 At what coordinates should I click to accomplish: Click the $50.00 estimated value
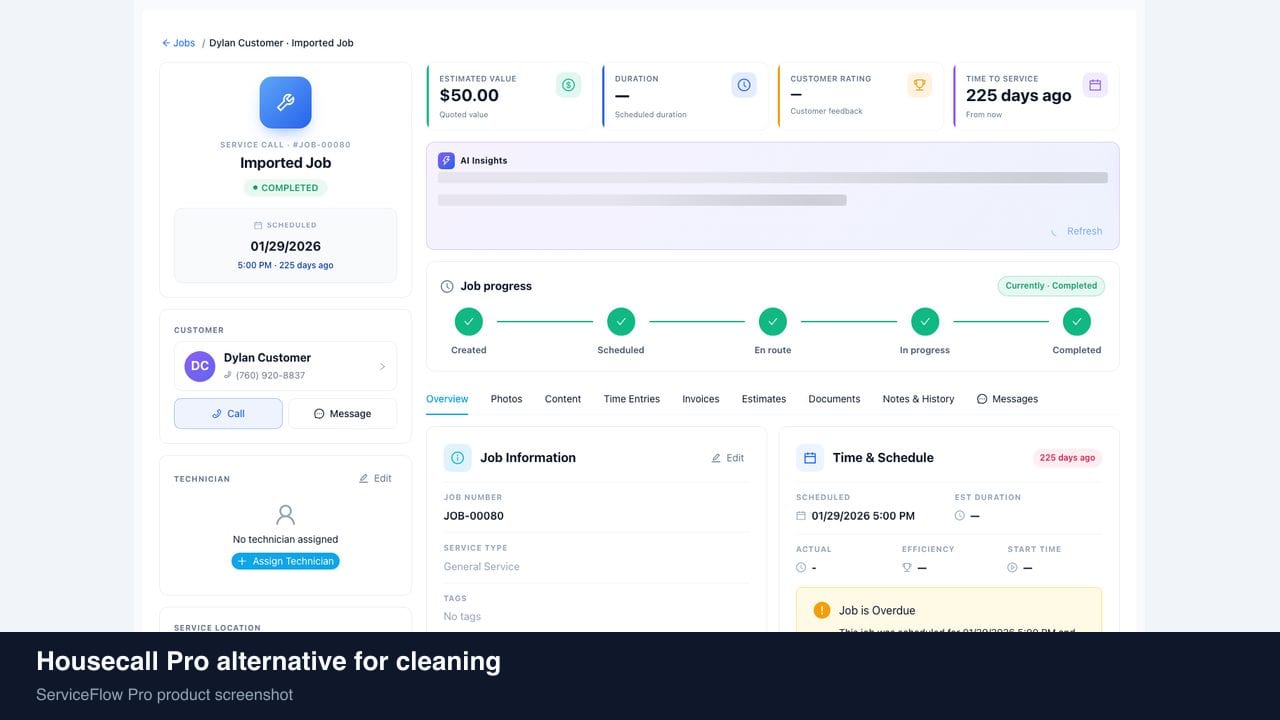pyautogui.click(x=469, y=96)
